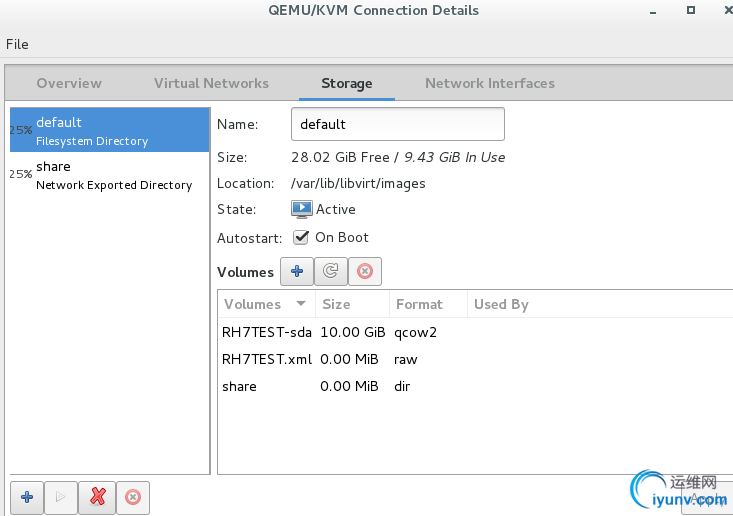Go to the Network Interfaces tab
Screen dimensions: 733x516
[x=490, y=83]
